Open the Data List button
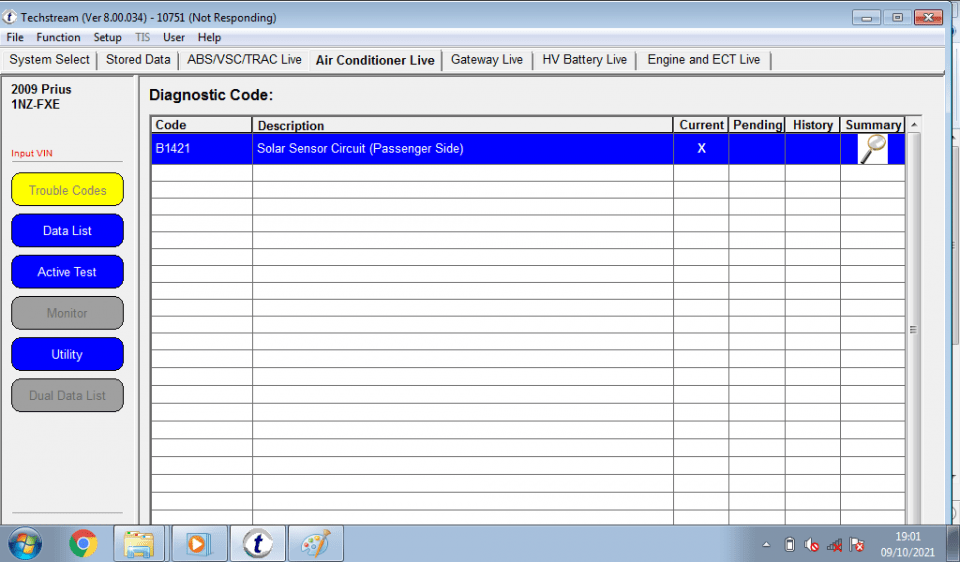 (x=67, y=231)
